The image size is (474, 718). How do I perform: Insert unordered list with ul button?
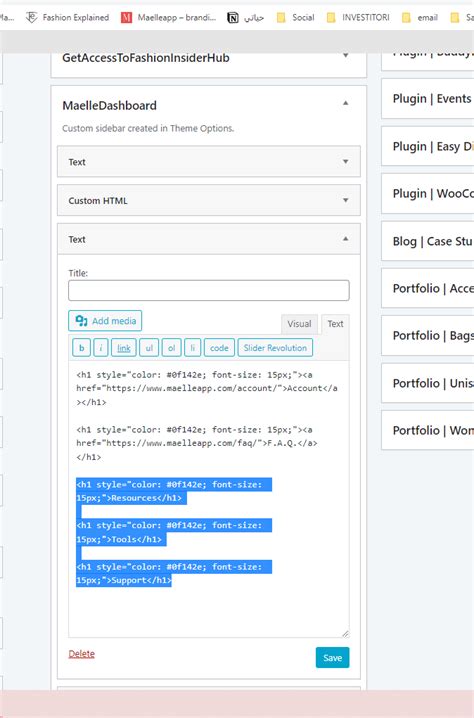[149, 348]
